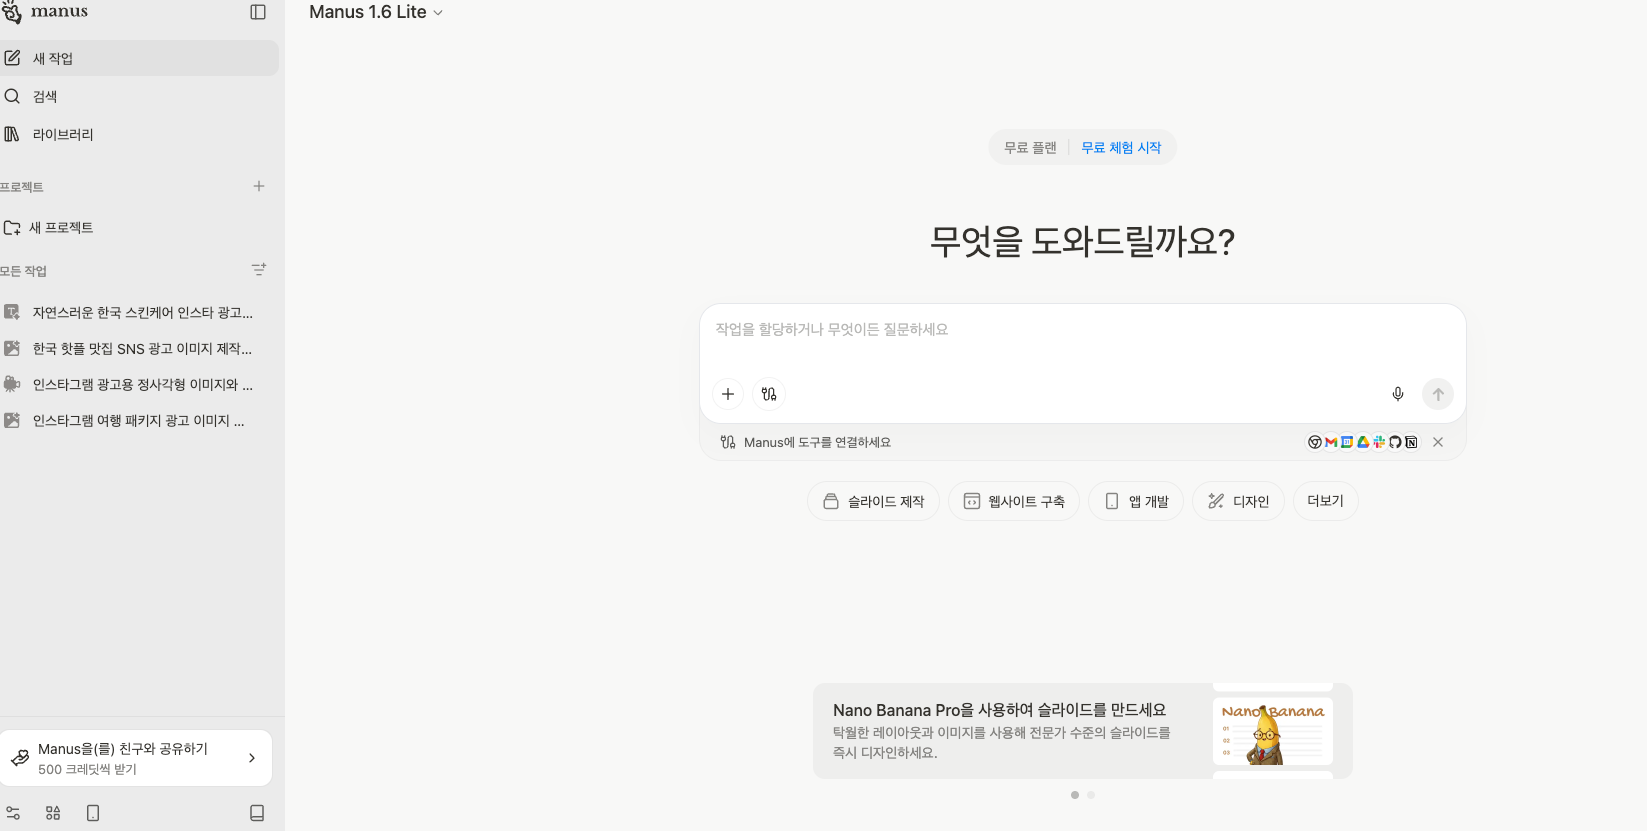Open the settings sliders icon in the sidebar footer
This screenshot has height=831, width=1647.
pyautogui.click(x=13, y=813)
